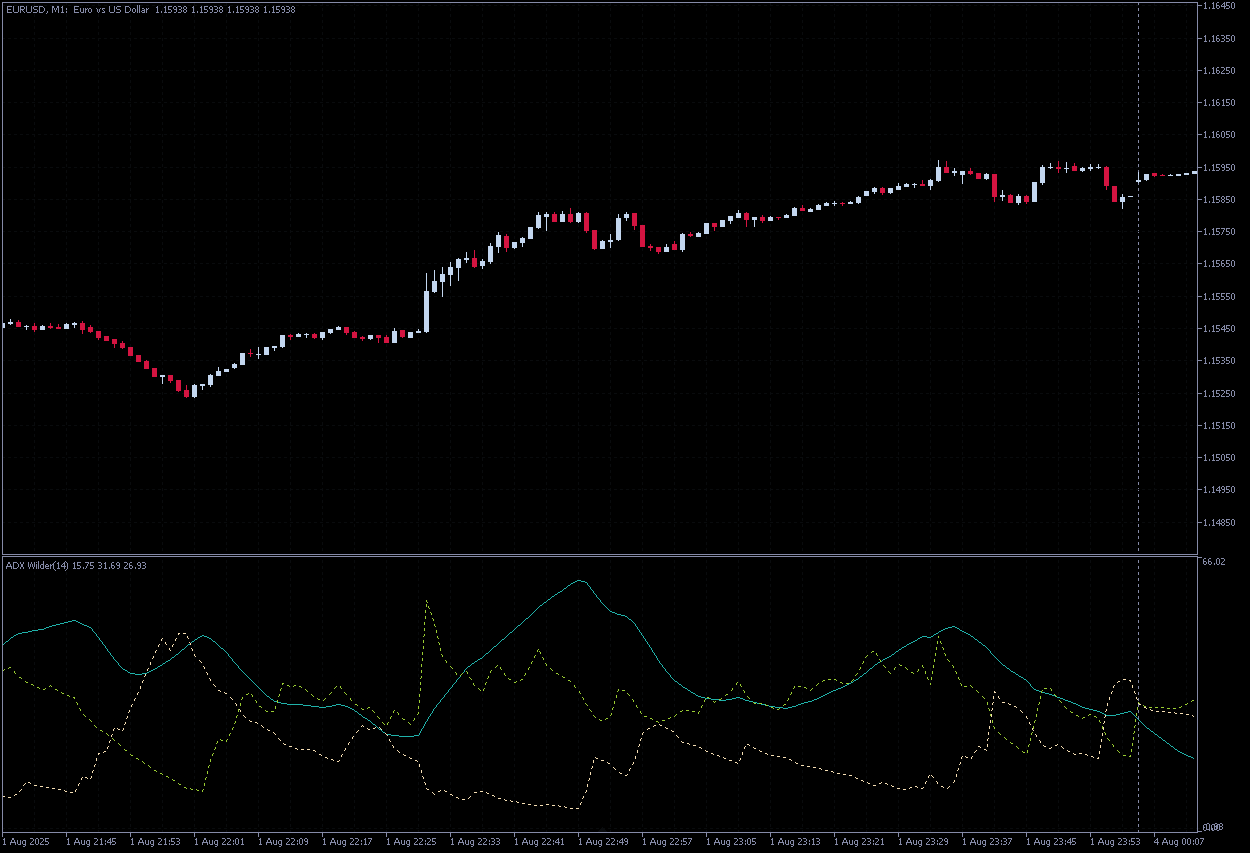
Task: Click the 1 Aug 22:49 time label
Action: click(x=604, y=842)
